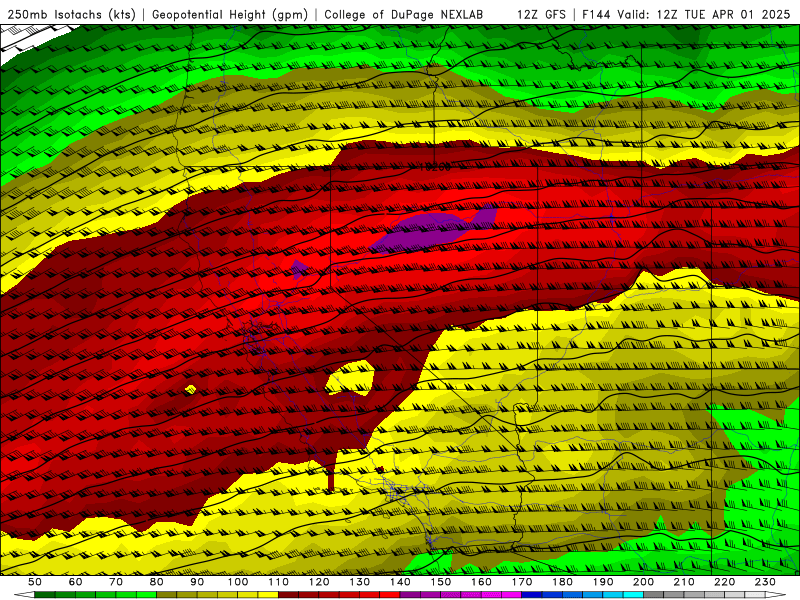Image resolution: width=800 pixels, height=600 pixels.
Task: Click the darkest green swatch under 50
Action: 45,595
